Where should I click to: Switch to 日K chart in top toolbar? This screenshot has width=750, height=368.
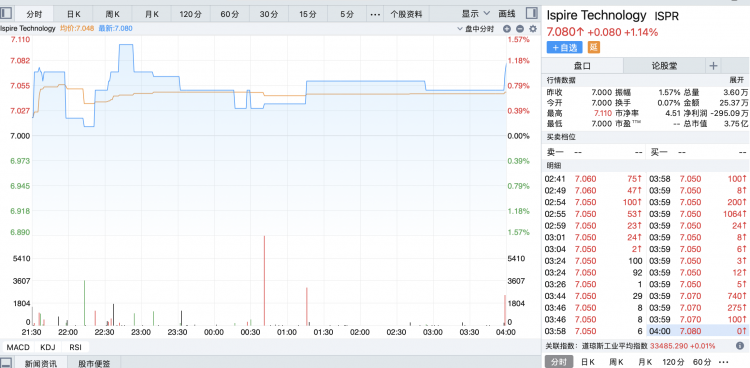pos(73,14)
